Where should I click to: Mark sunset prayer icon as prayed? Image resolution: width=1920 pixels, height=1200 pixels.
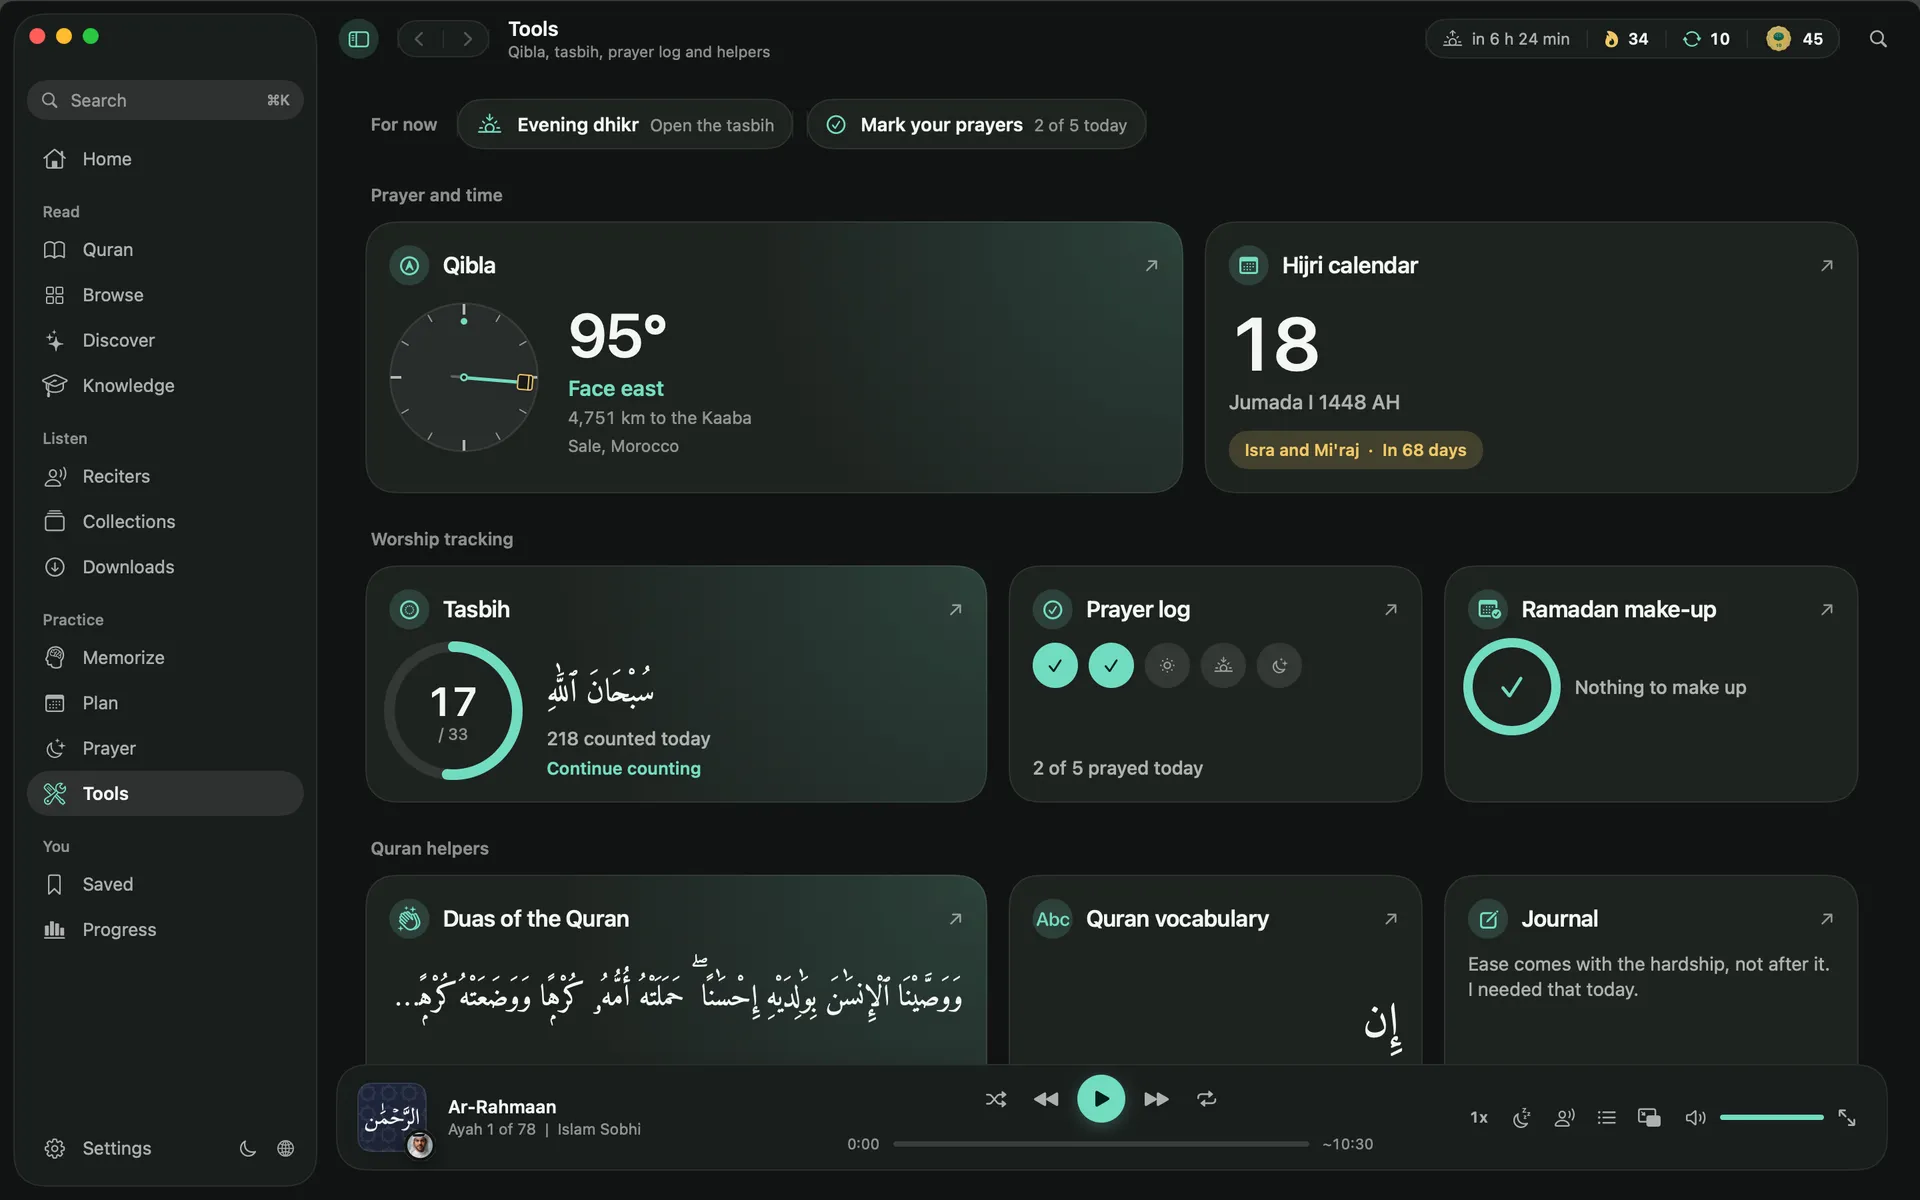(1223, 666)
